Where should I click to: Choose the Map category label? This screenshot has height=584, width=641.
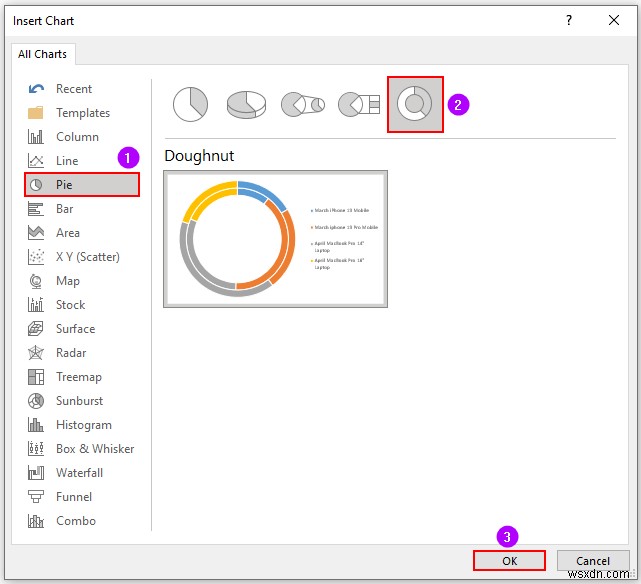pyautogui.click(x=68, y=281)
